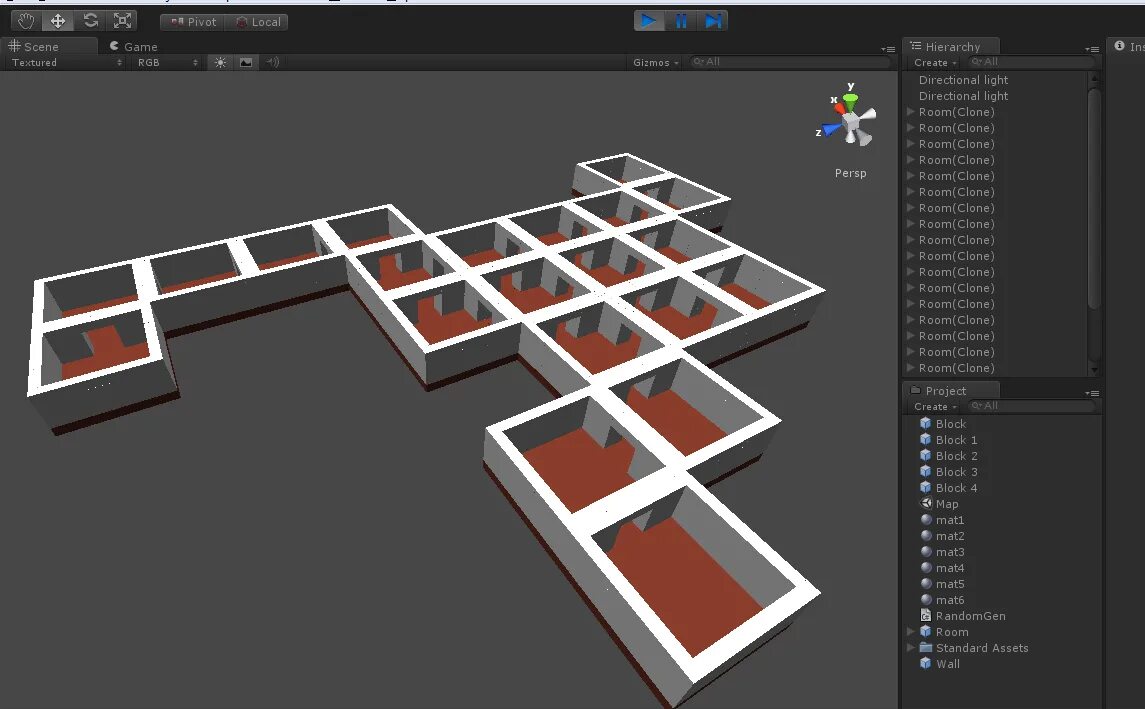
Task: Expand the last visible Room(Clone) in Hierarchy
Action: coord(911,368)
